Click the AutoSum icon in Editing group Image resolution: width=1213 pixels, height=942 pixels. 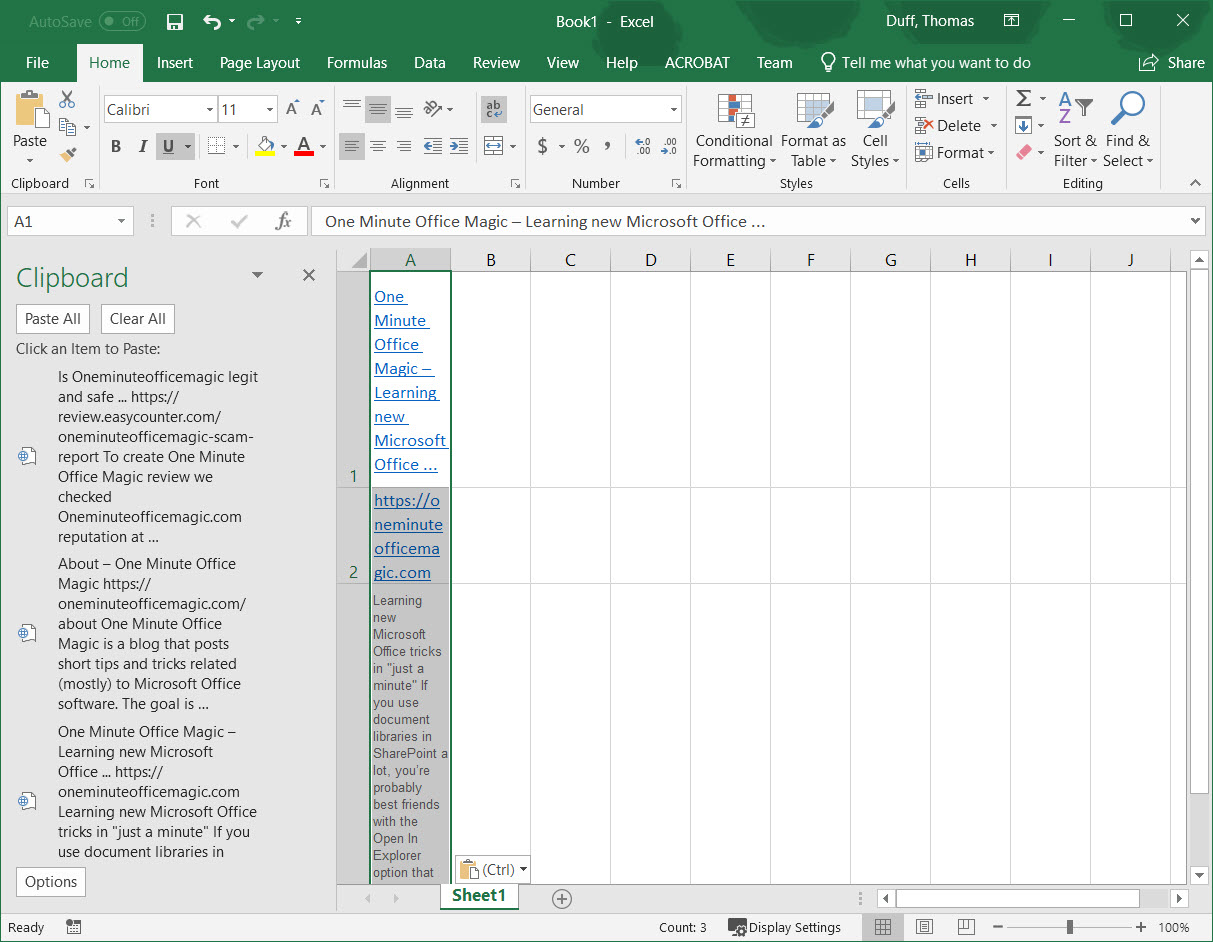1025,98
